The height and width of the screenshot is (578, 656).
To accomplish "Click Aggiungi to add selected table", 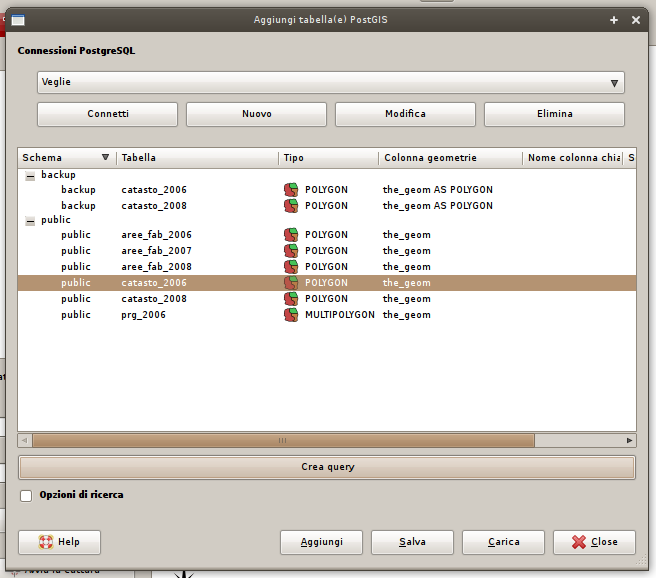I will [321, 542].
